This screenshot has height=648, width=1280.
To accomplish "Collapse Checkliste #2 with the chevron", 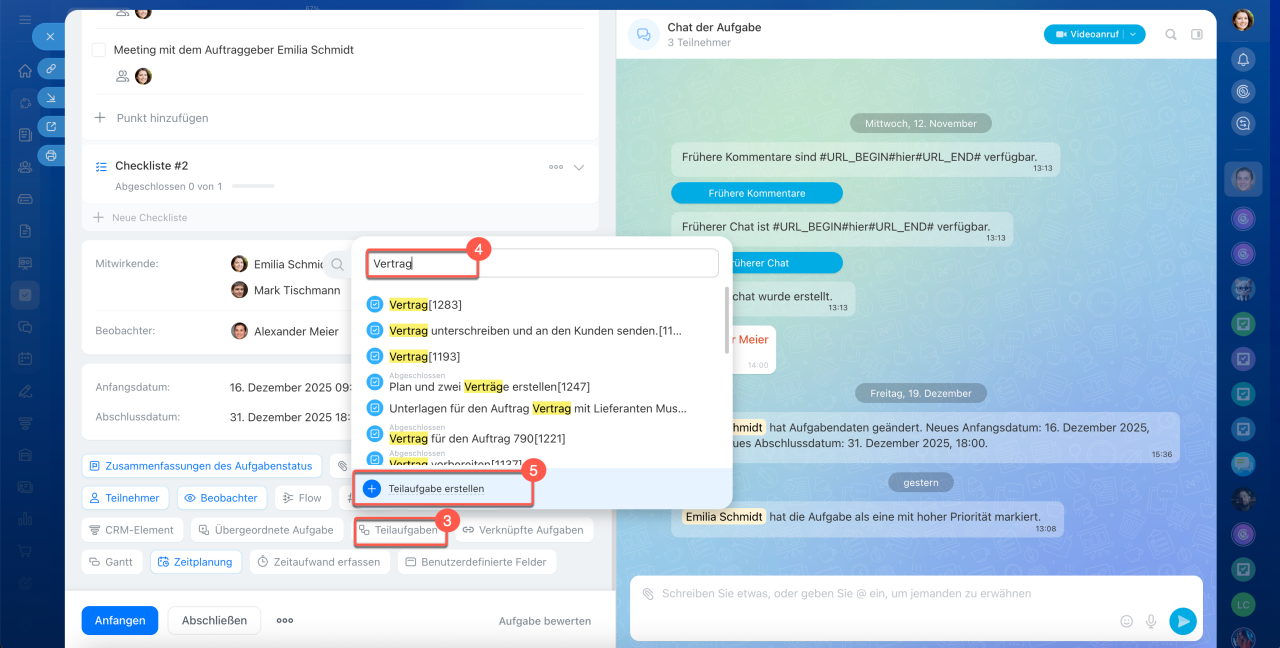I will pyautogui.click(x=579, y=167).
